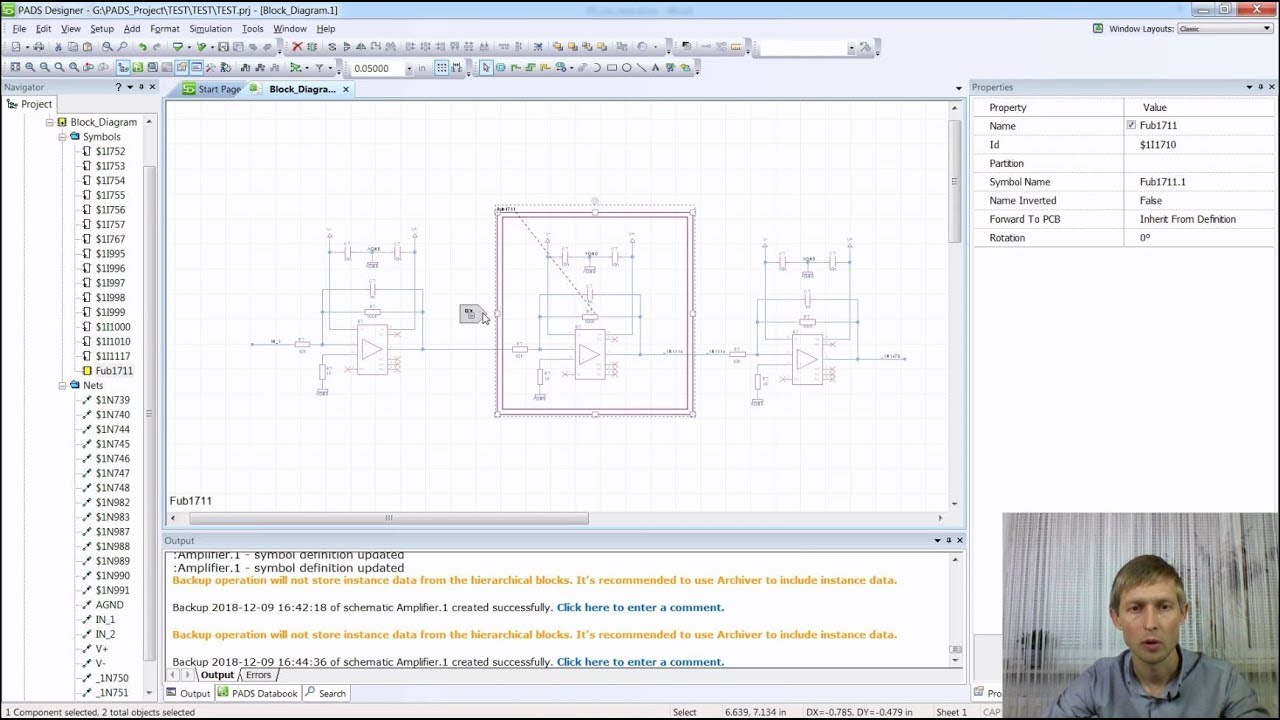The image size is (1280, 720).
Task: Open the Properties panel options arrow
Action: click(x=1249, y=87)
